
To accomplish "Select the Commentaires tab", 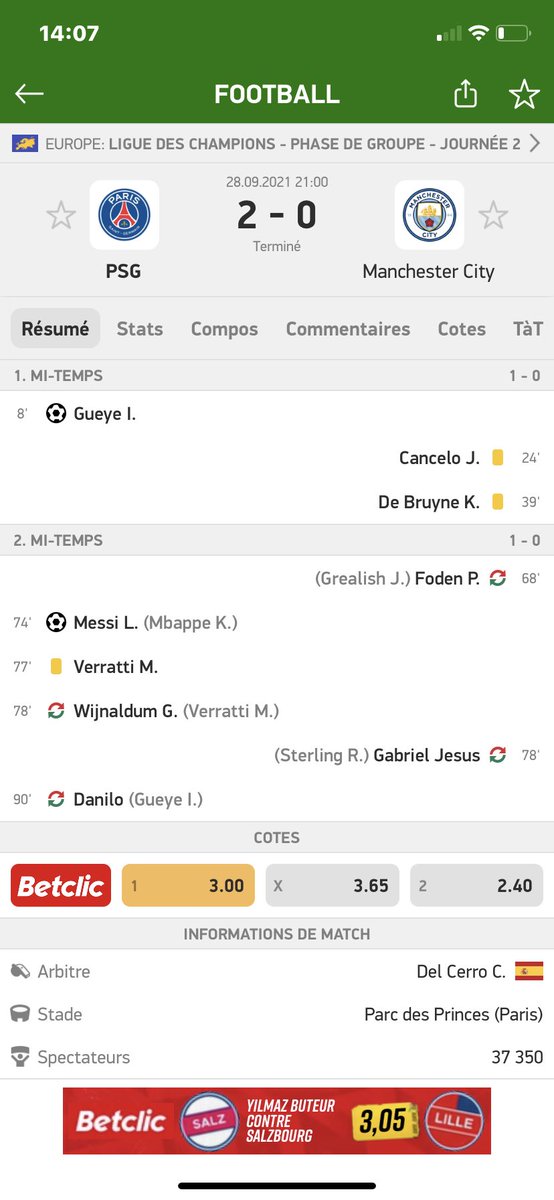I will tap(348, 329).
